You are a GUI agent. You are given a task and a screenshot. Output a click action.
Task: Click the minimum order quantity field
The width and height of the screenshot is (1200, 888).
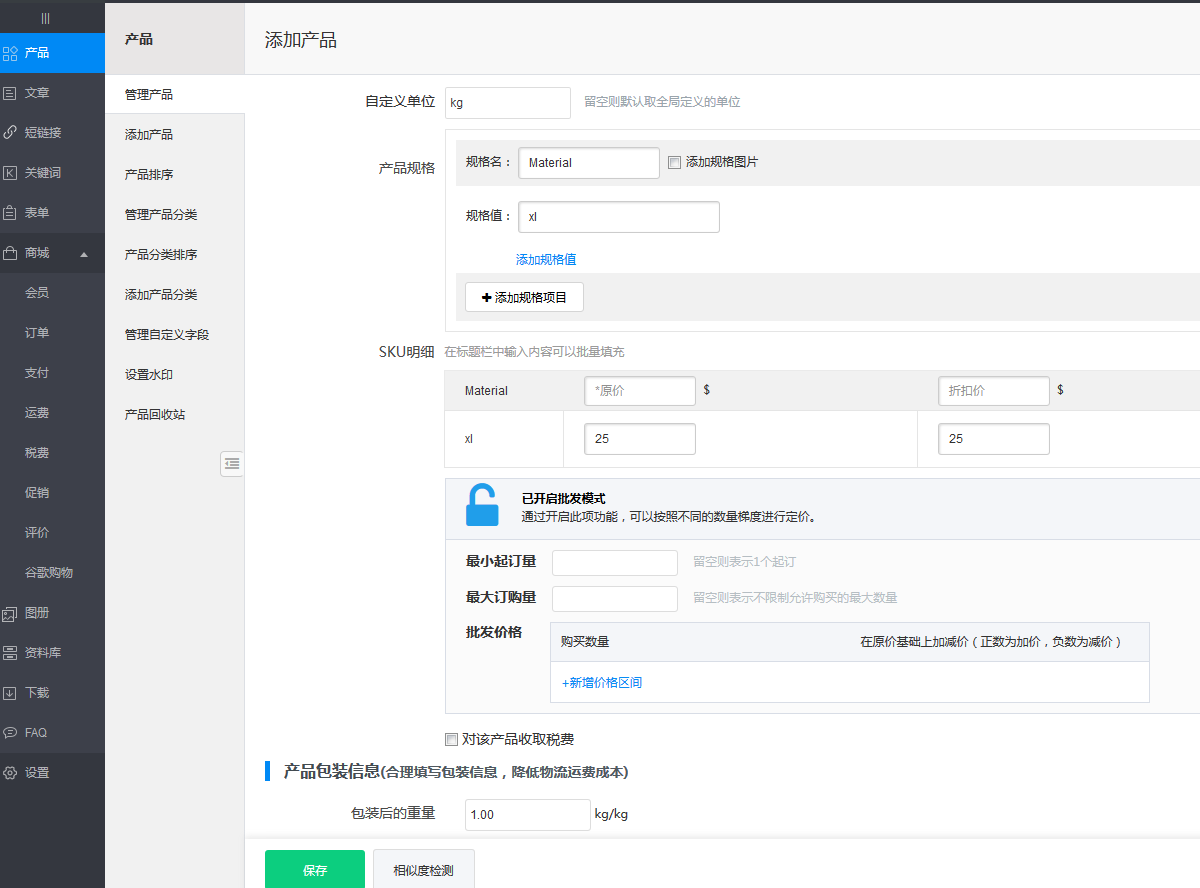(x=614, y=563)
